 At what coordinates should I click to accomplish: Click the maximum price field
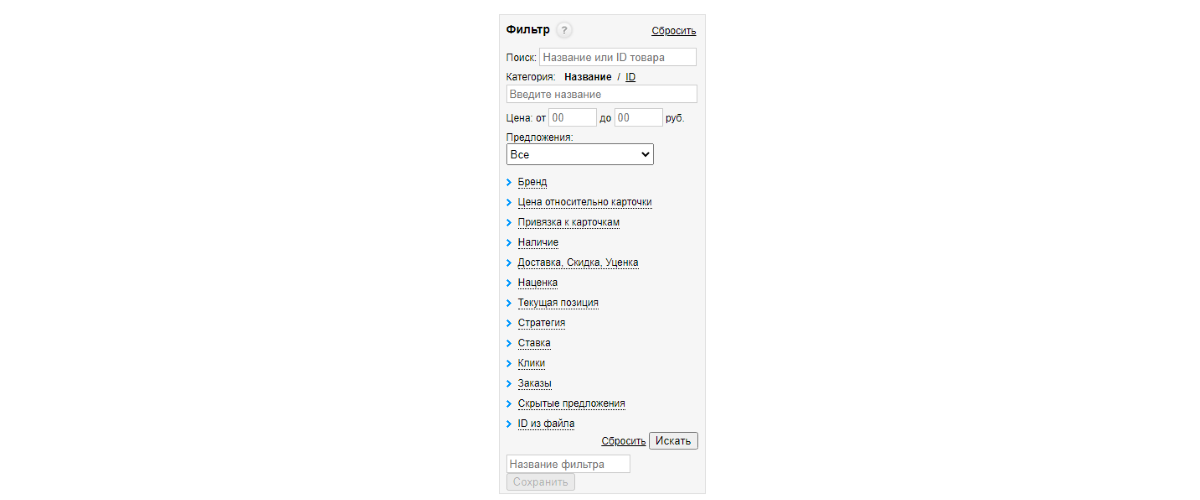(x=637, y=118)
